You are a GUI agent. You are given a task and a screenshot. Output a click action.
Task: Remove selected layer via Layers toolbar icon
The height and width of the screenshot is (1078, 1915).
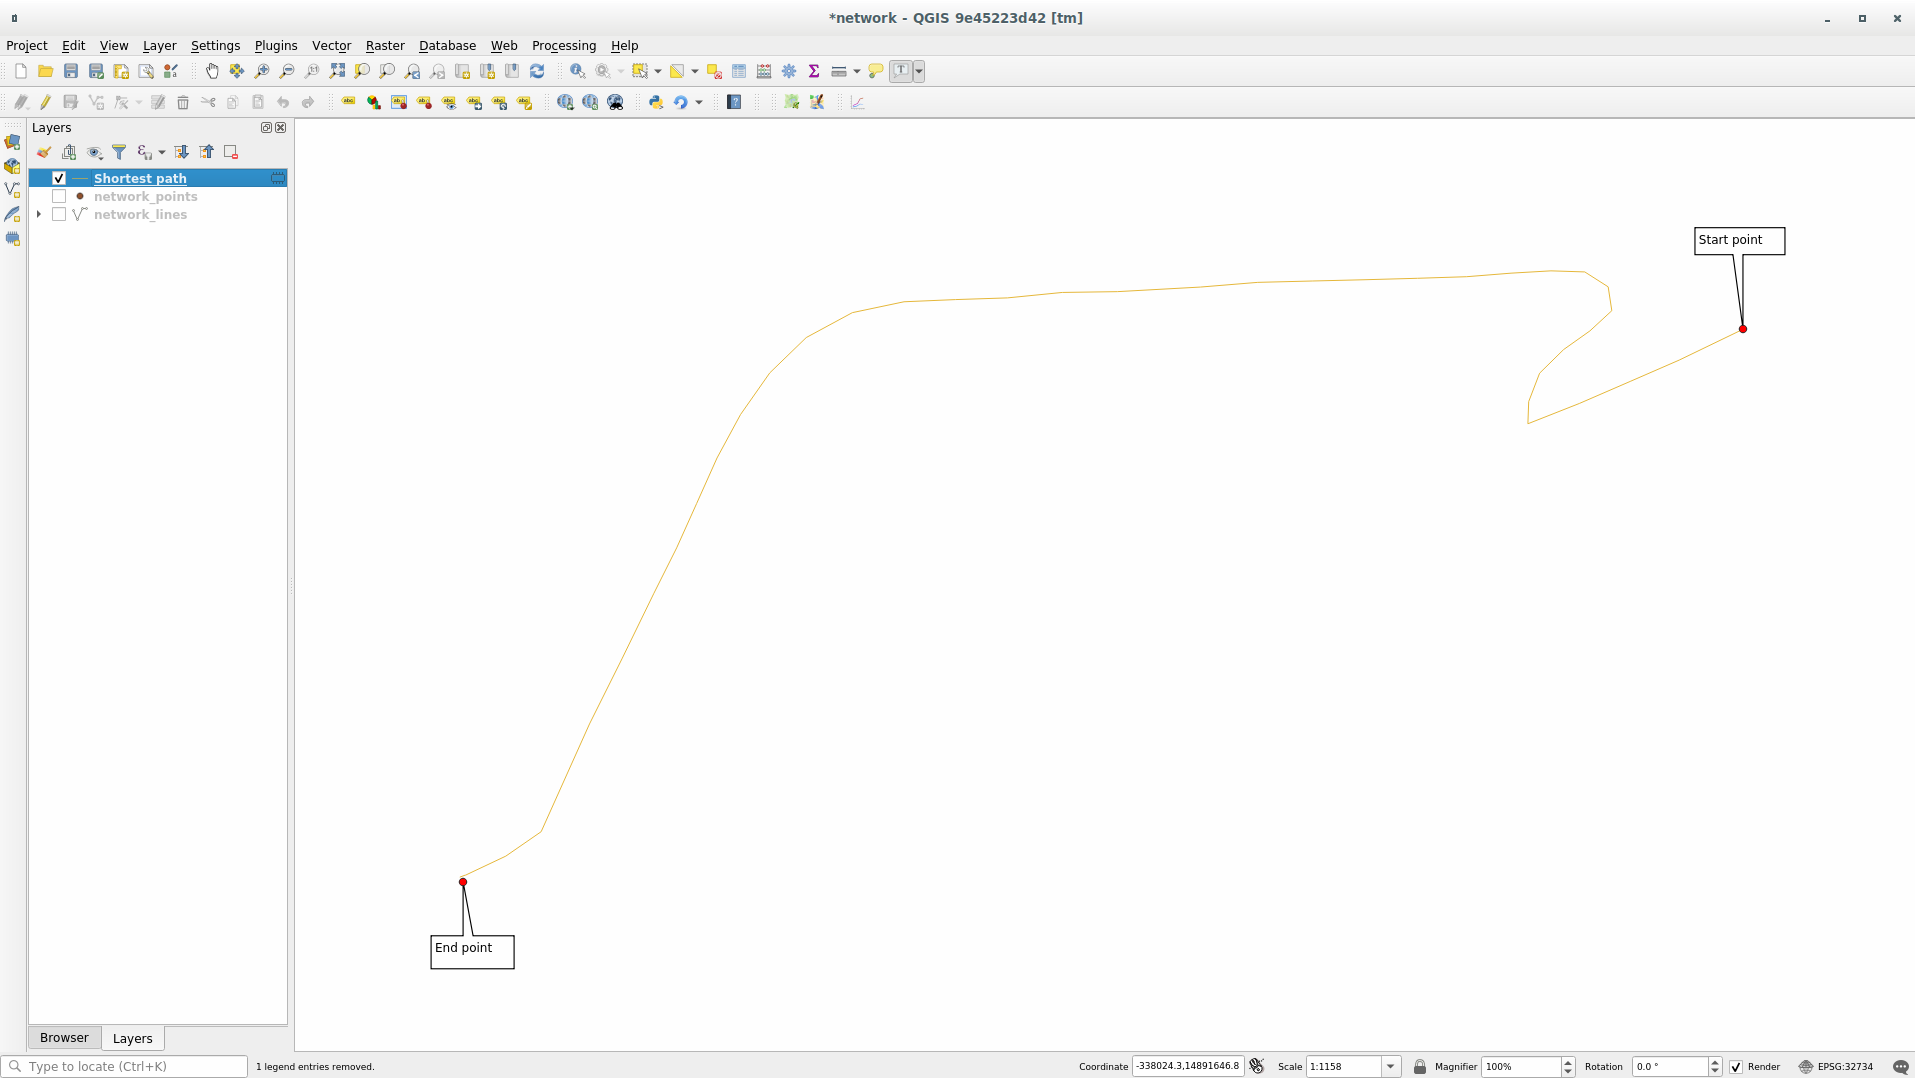pyautogui.click(x=231, y=152)
